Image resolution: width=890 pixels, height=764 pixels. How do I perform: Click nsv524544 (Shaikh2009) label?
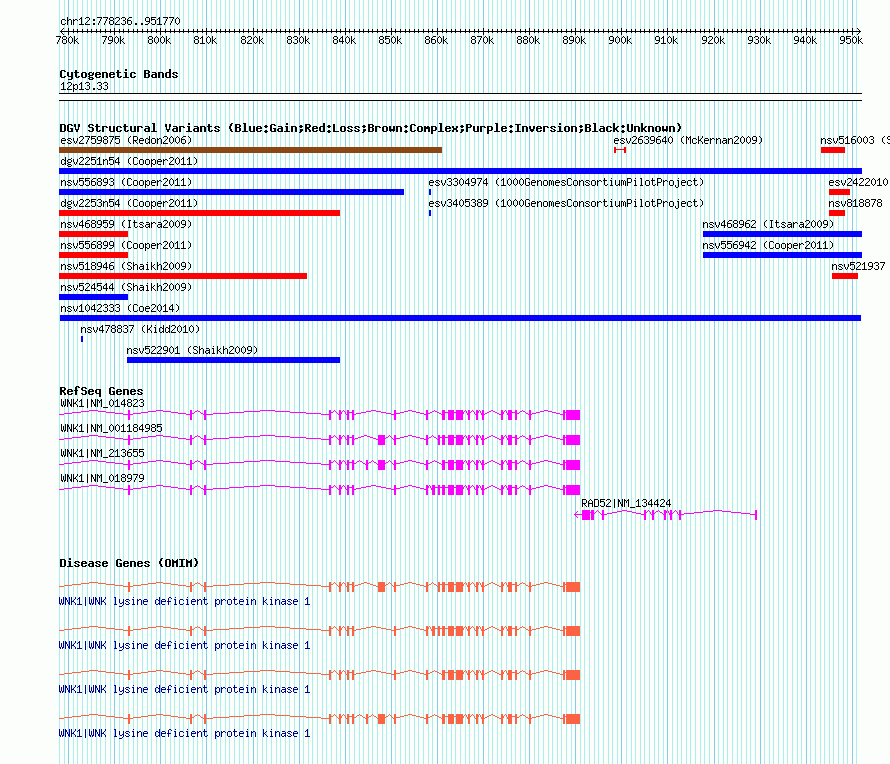pos(126,287)
